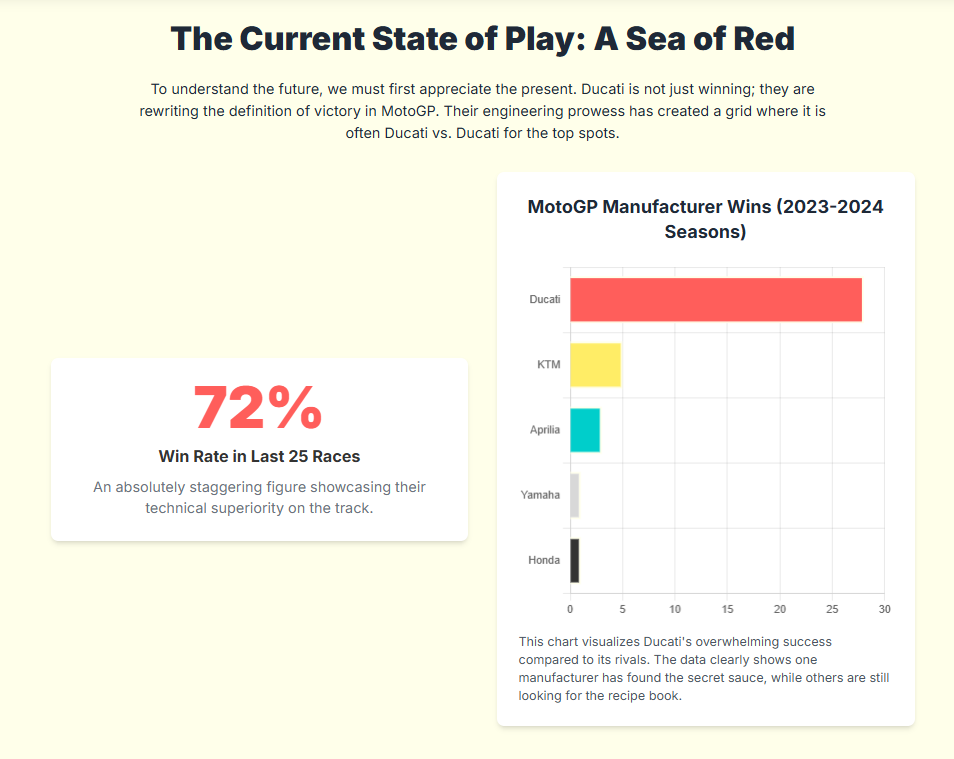Click the large 72% statistic
The image size is (954, 759).
pyautogui.click(x=259, y=408)
